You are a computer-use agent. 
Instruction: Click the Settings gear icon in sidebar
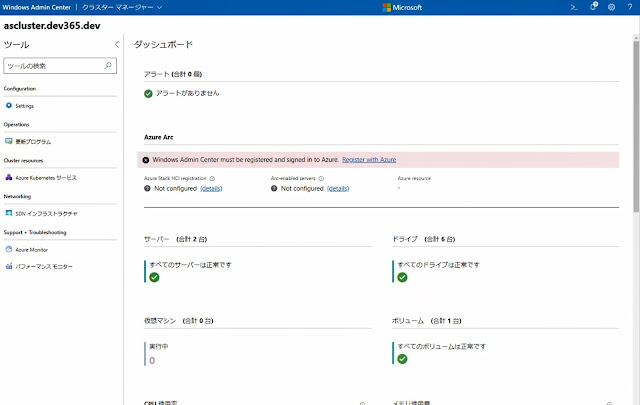click(9, 105)
